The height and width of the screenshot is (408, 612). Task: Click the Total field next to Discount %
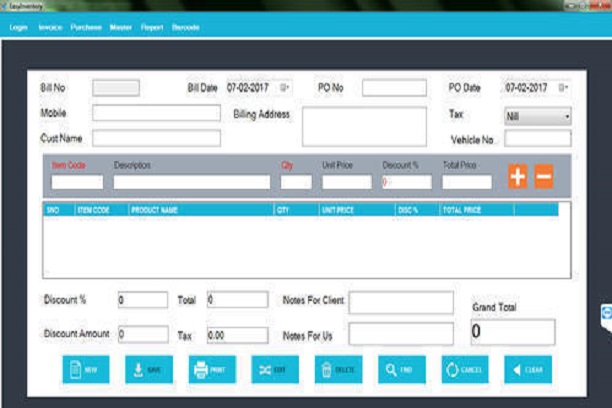click(x=238, y=300)
